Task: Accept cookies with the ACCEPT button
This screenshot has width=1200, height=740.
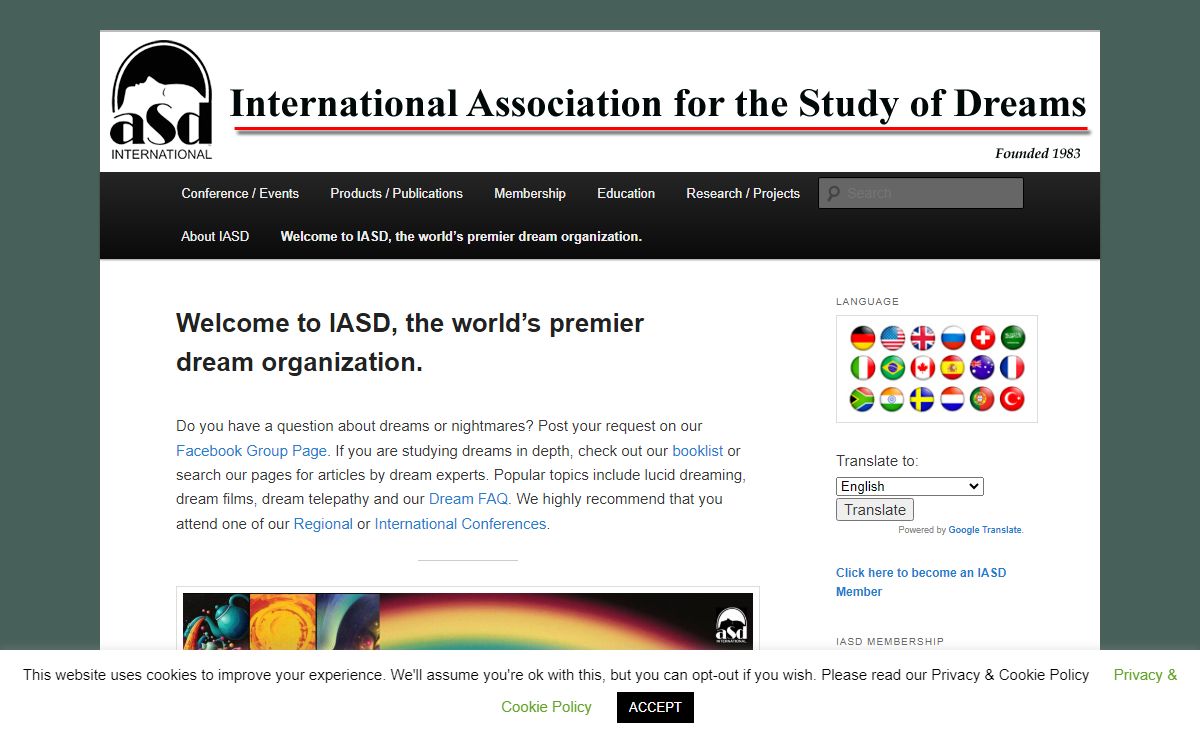Action: click(x=655, y=707)
